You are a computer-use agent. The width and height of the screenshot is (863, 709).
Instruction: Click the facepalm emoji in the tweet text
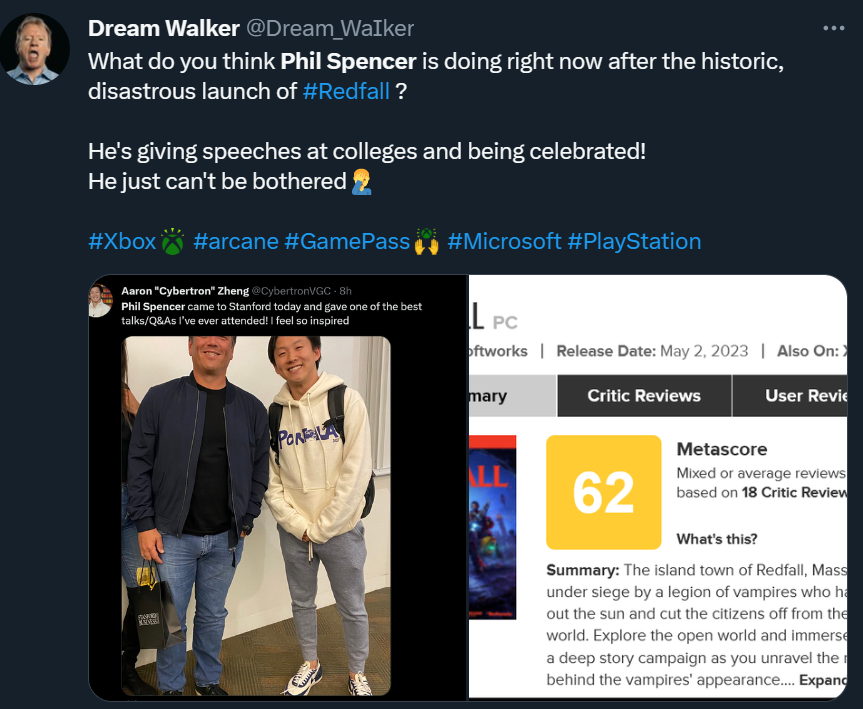[362, 181]
